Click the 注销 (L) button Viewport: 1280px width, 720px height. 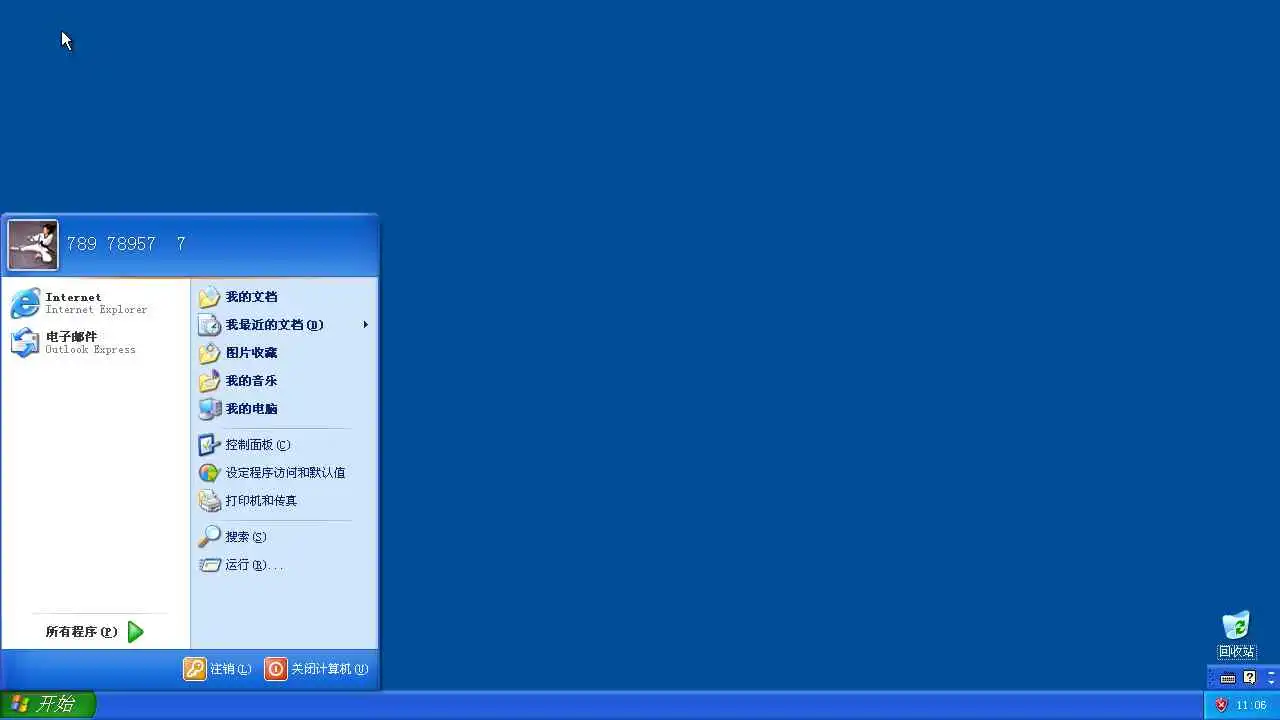218,669
